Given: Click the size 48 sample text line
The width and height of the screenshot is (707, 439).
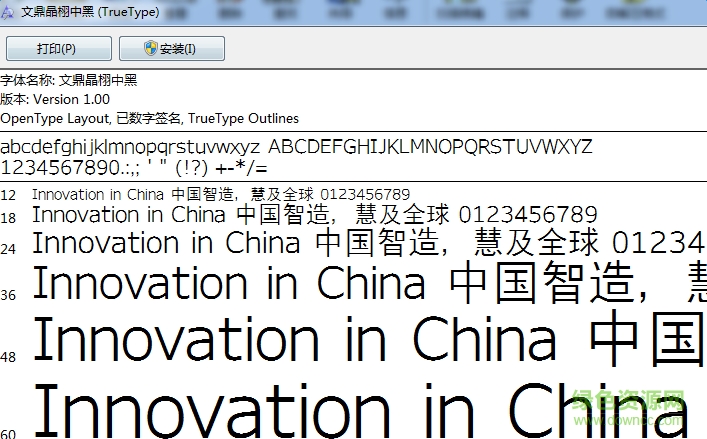Looking at the screenshot, I should coord(369,338).
